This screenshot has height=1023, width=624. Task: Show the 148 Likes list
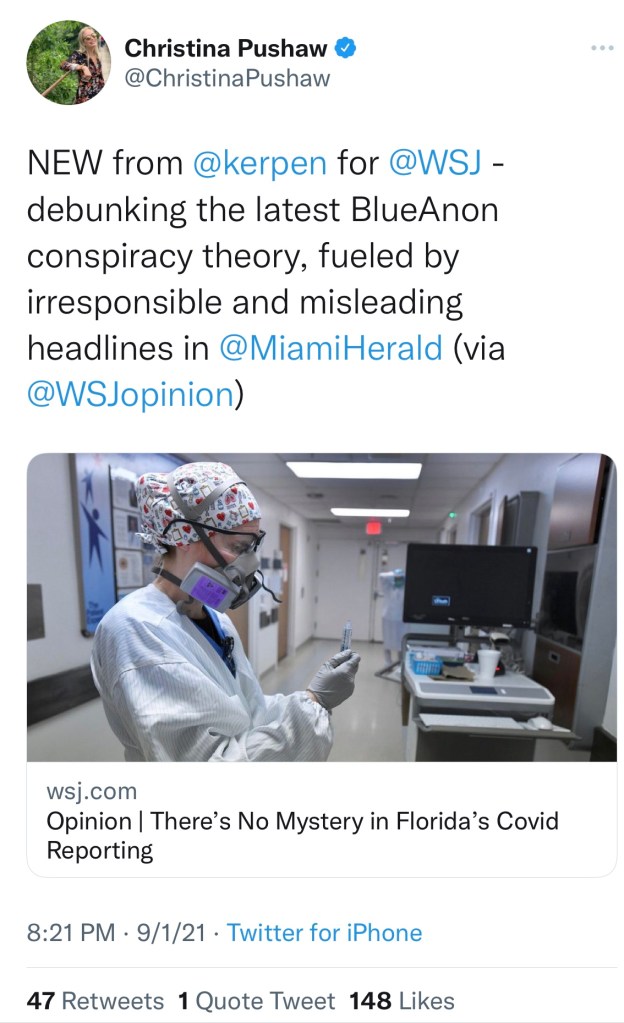tap(401, 1000)
